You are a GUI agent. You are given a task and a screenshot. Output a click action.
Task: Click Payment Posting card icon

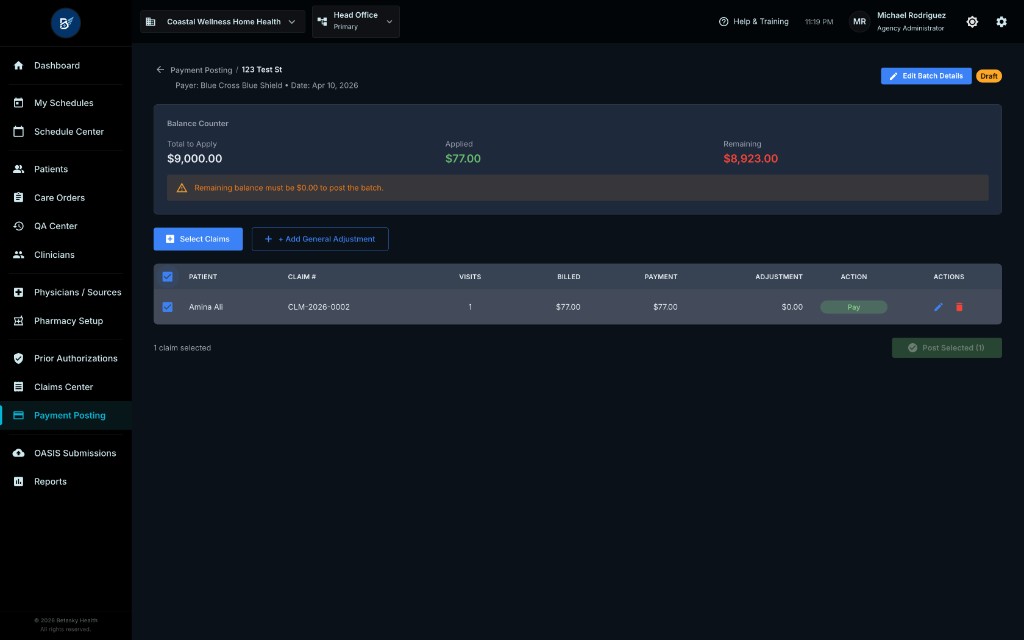18,415
